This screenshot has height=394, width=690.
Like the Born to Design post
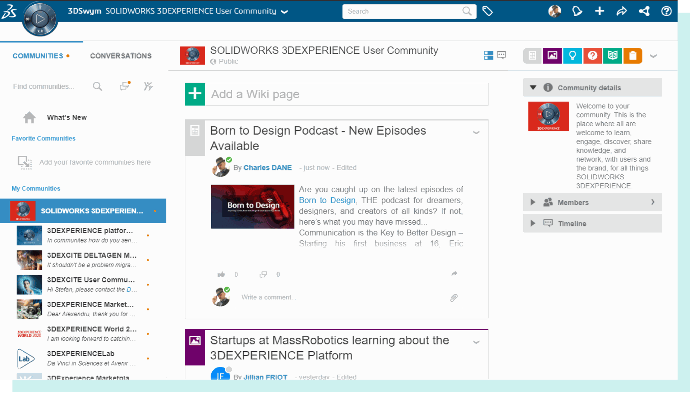coord(221,274)
